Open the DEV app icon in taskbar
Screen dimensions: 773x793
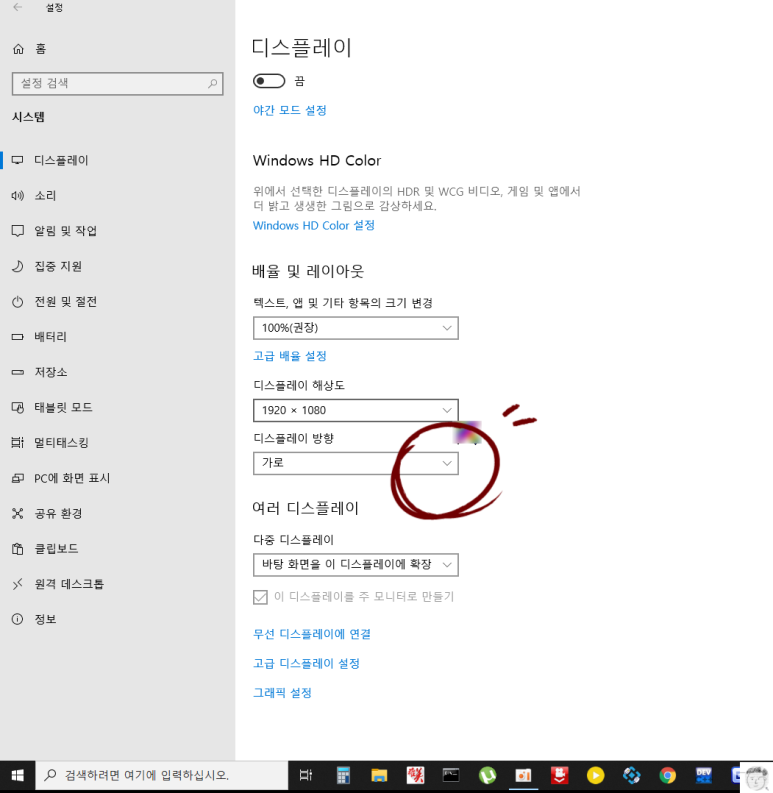coord(704,775)
